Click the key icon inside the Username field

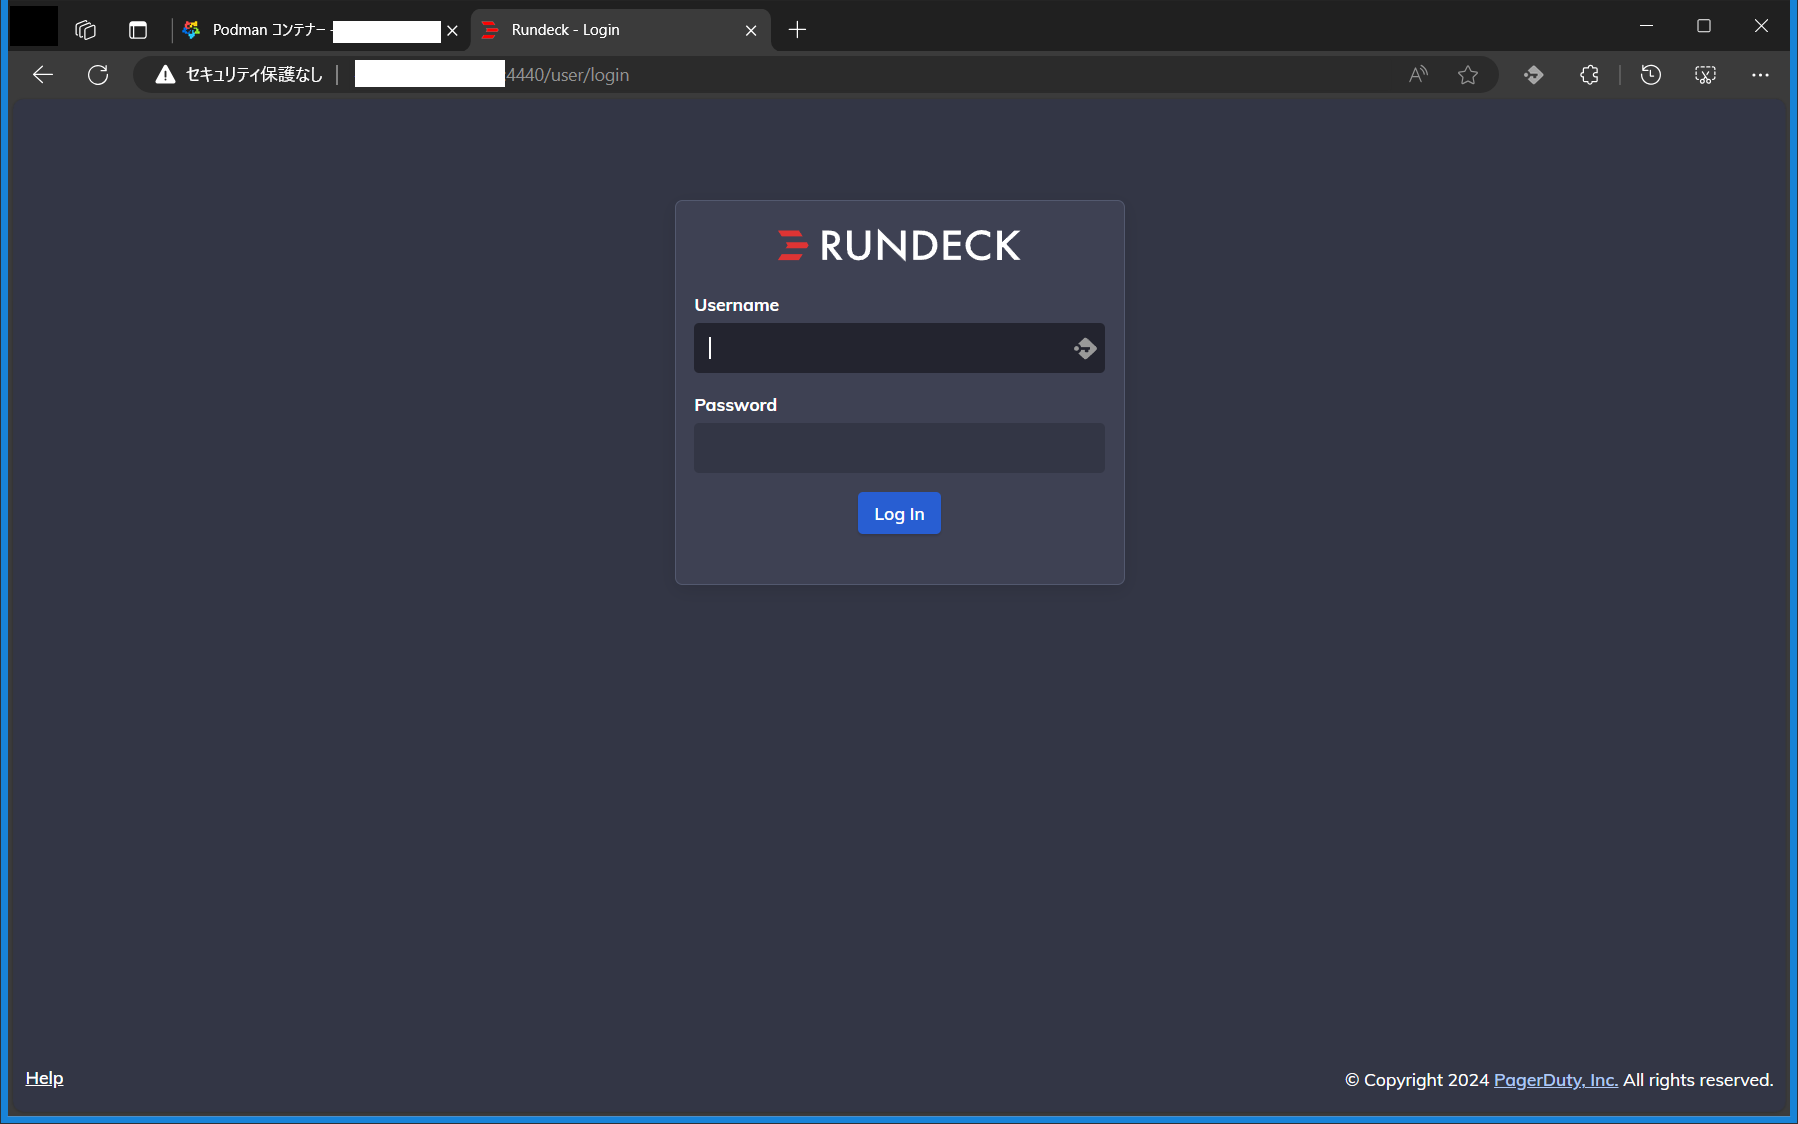click(x=1085, y=348)
